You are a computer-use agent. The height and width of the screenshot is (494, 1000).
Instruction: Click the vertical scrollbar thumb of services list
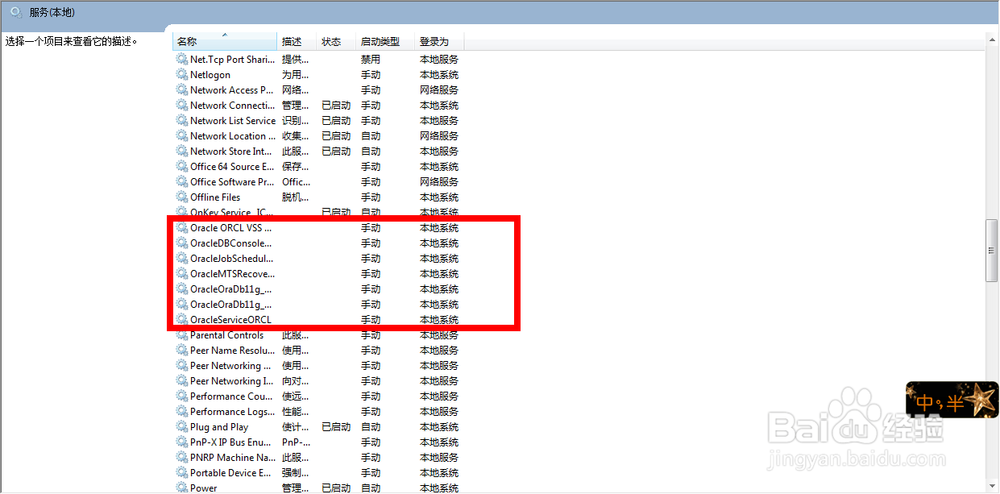coord(991,250)
